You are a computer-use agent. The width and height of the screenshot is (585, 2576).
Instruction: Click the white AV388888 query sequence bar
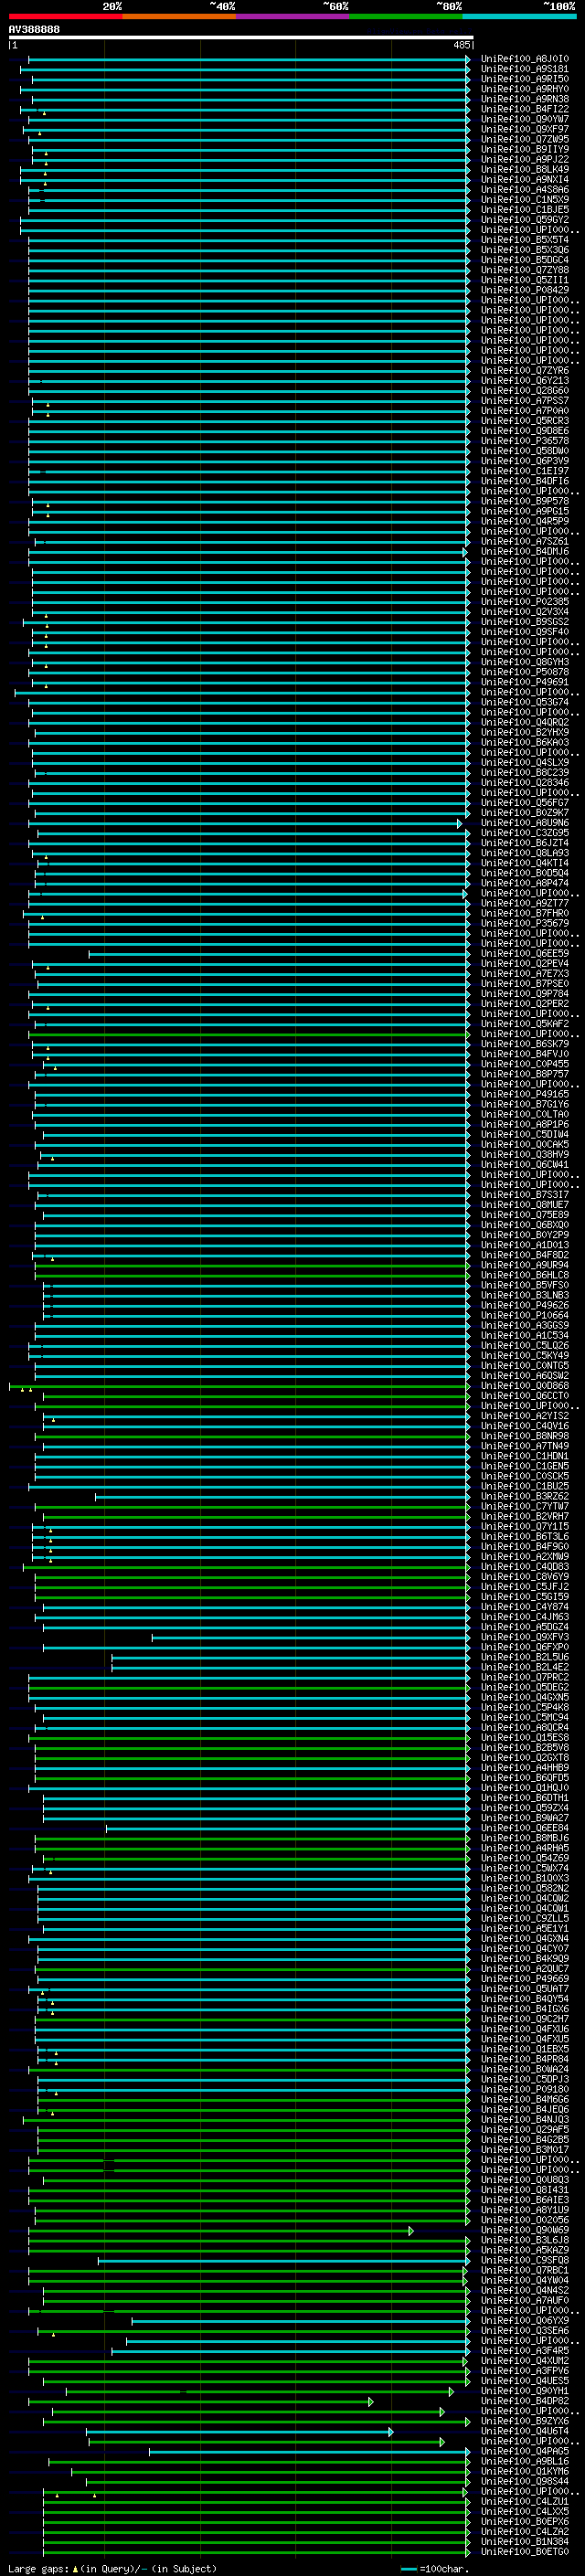(x=240, y=38)
